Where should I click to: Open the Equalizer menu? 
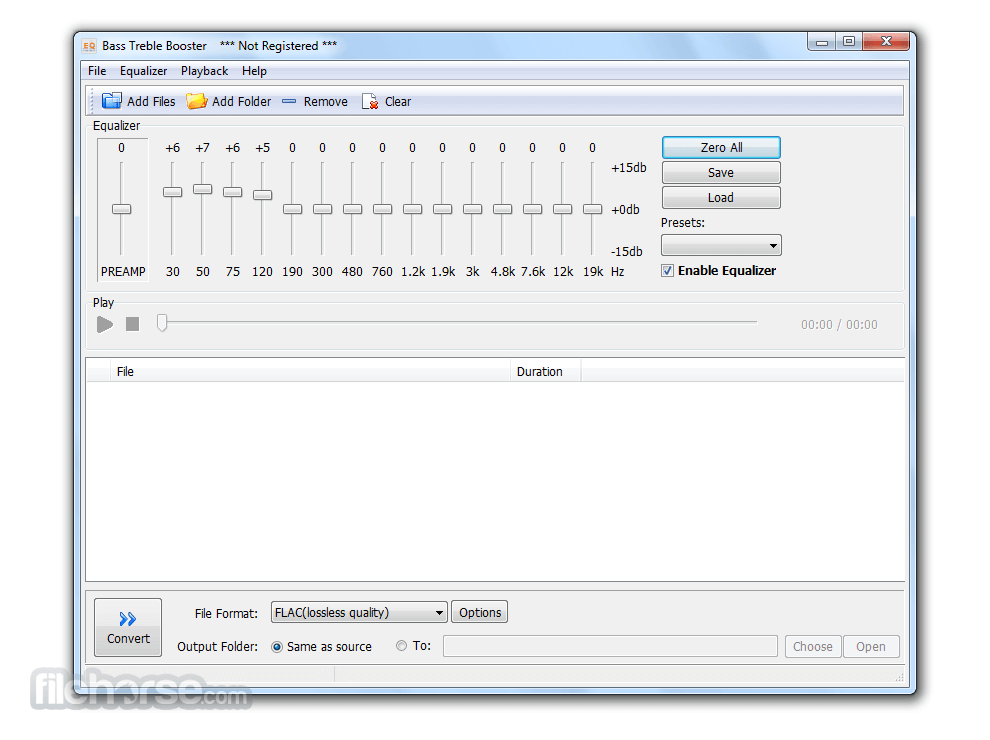[x=143, y=71]
